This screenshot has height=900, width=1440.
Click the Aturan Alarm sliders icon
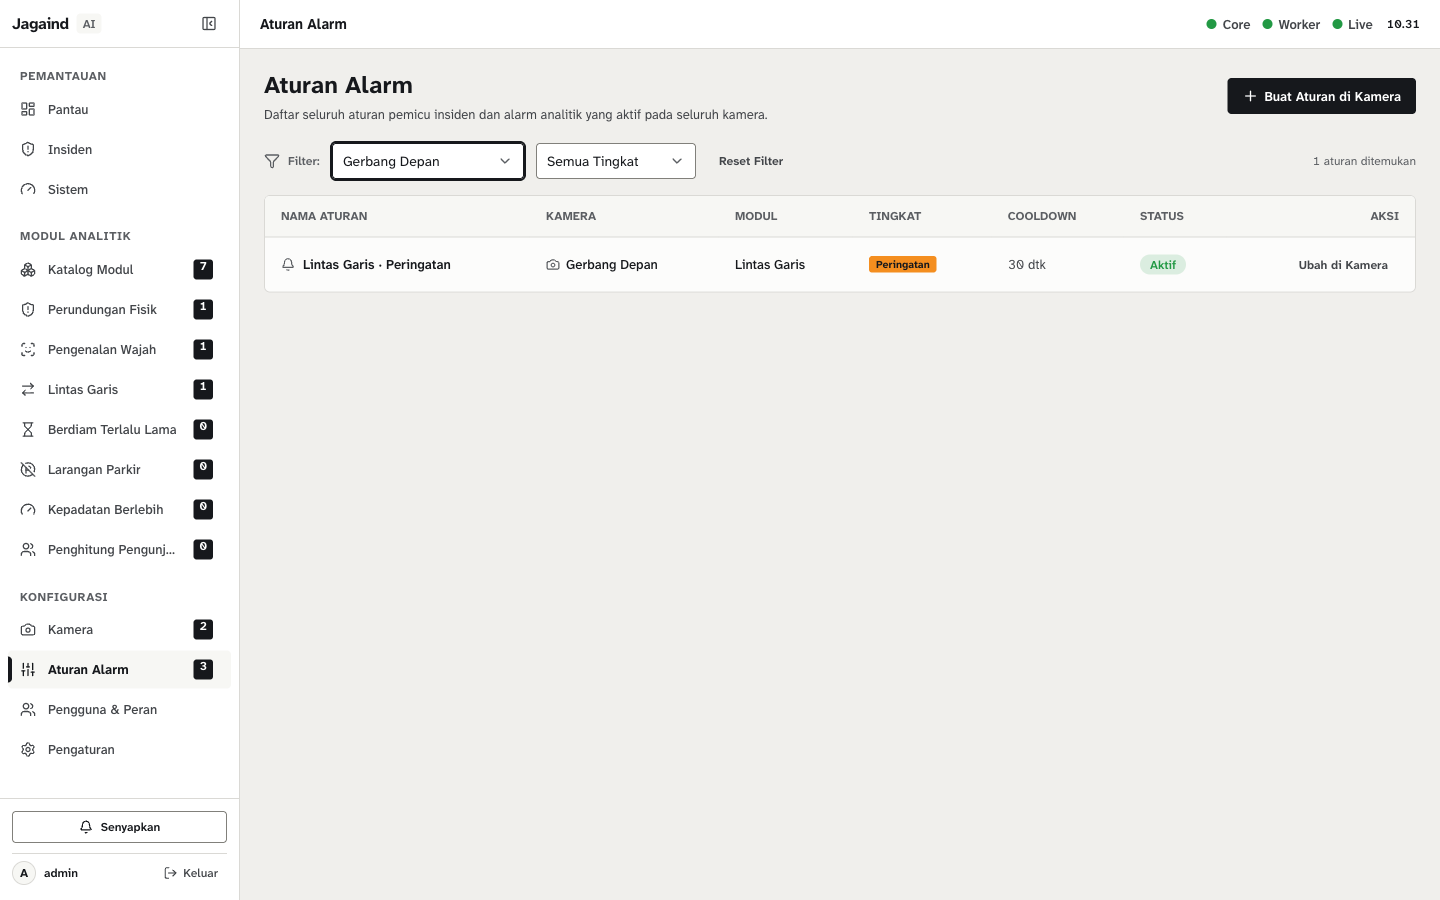28,669
